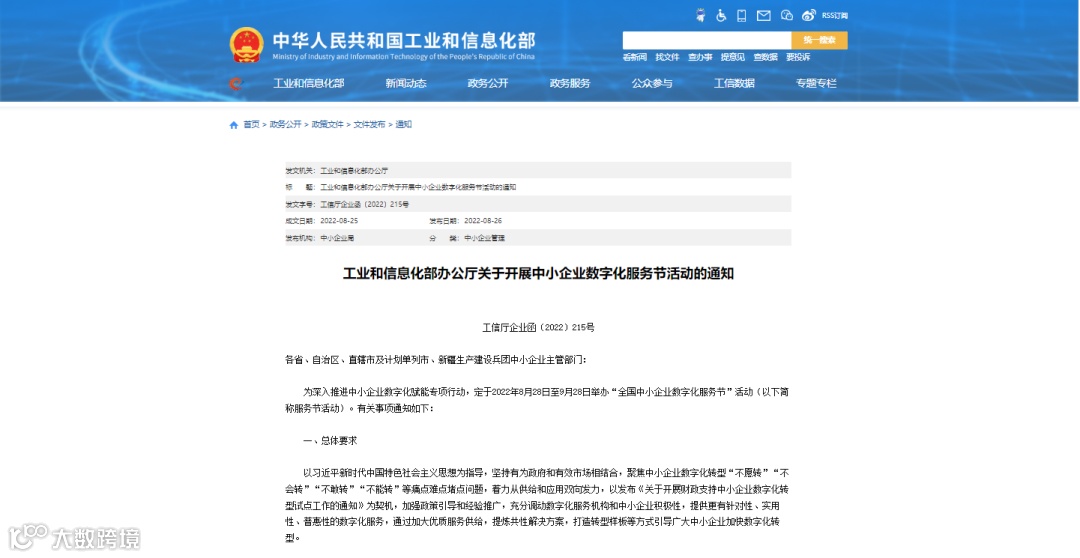Click the orange 统一搜索 button

pyautogui.click(x=820, y=40)
